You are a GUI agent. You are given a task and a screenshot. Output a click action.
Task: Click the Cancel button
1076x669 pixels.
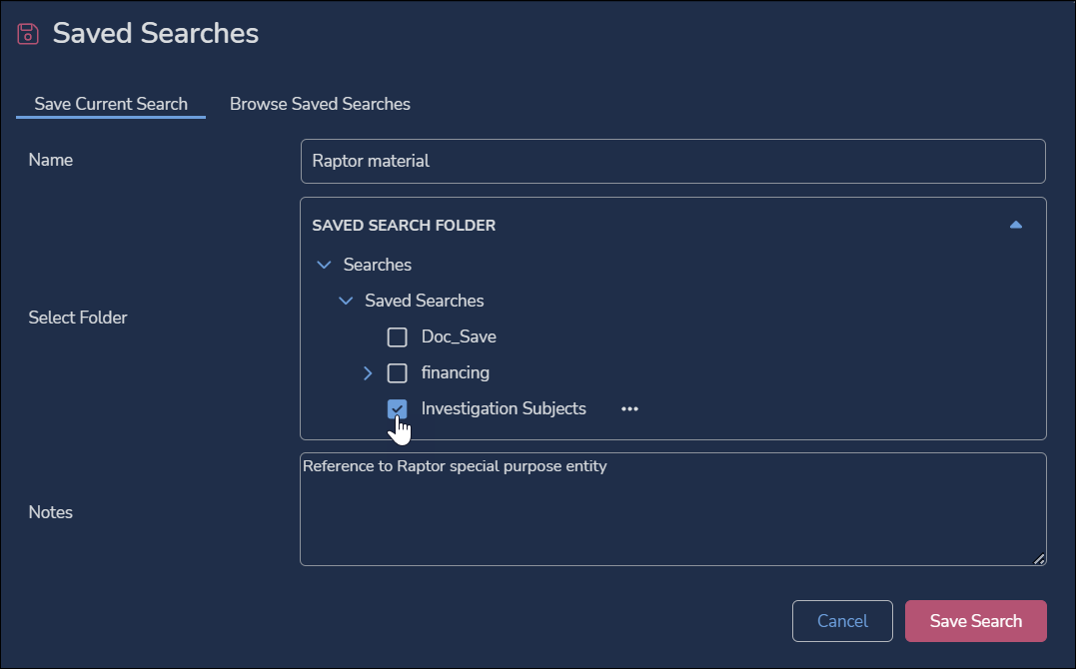[x=842, y=621]
